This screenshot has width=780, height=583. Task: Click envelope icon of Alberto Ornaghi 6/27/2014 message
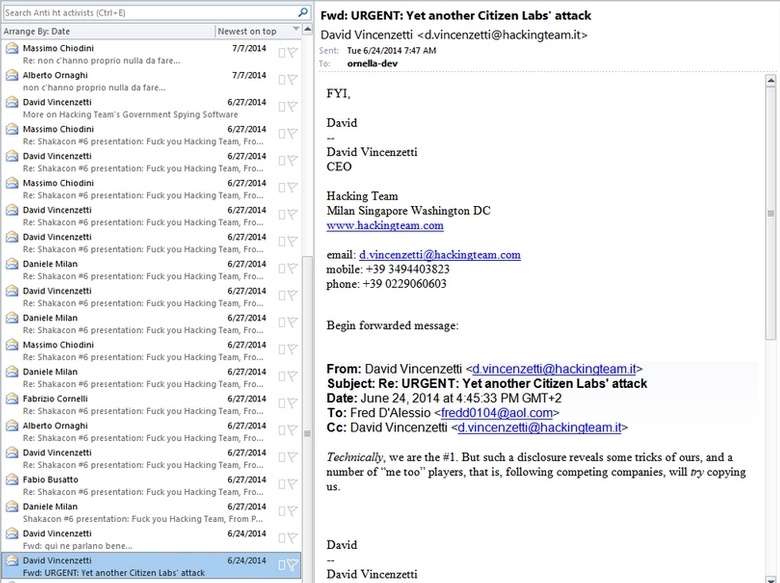12,425
